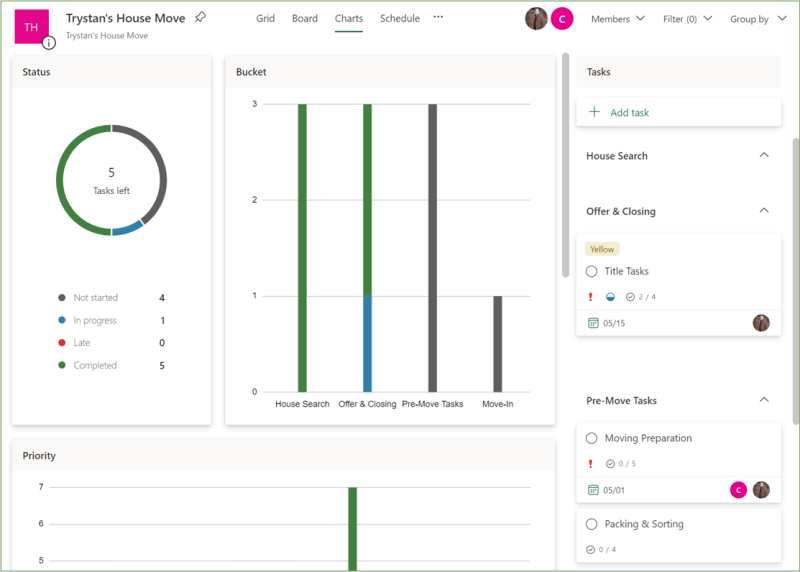Click the tasks pane vertical scrollbar
Screen dimensions: 800x572
(796, 281)
